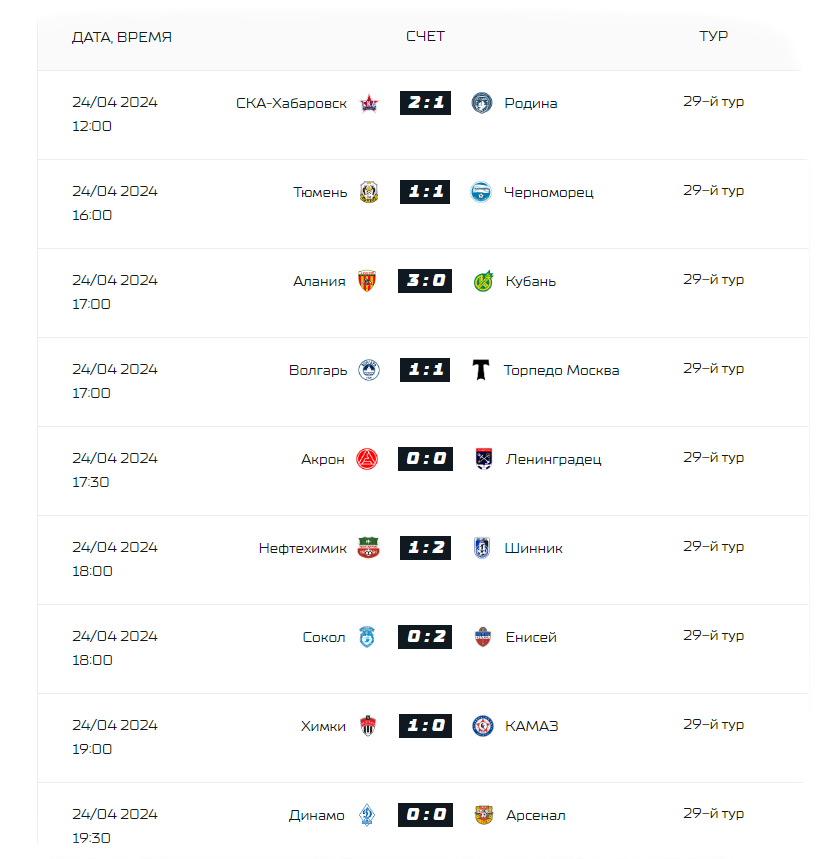Click the Динамо diamond logo

tap(366, 815)
